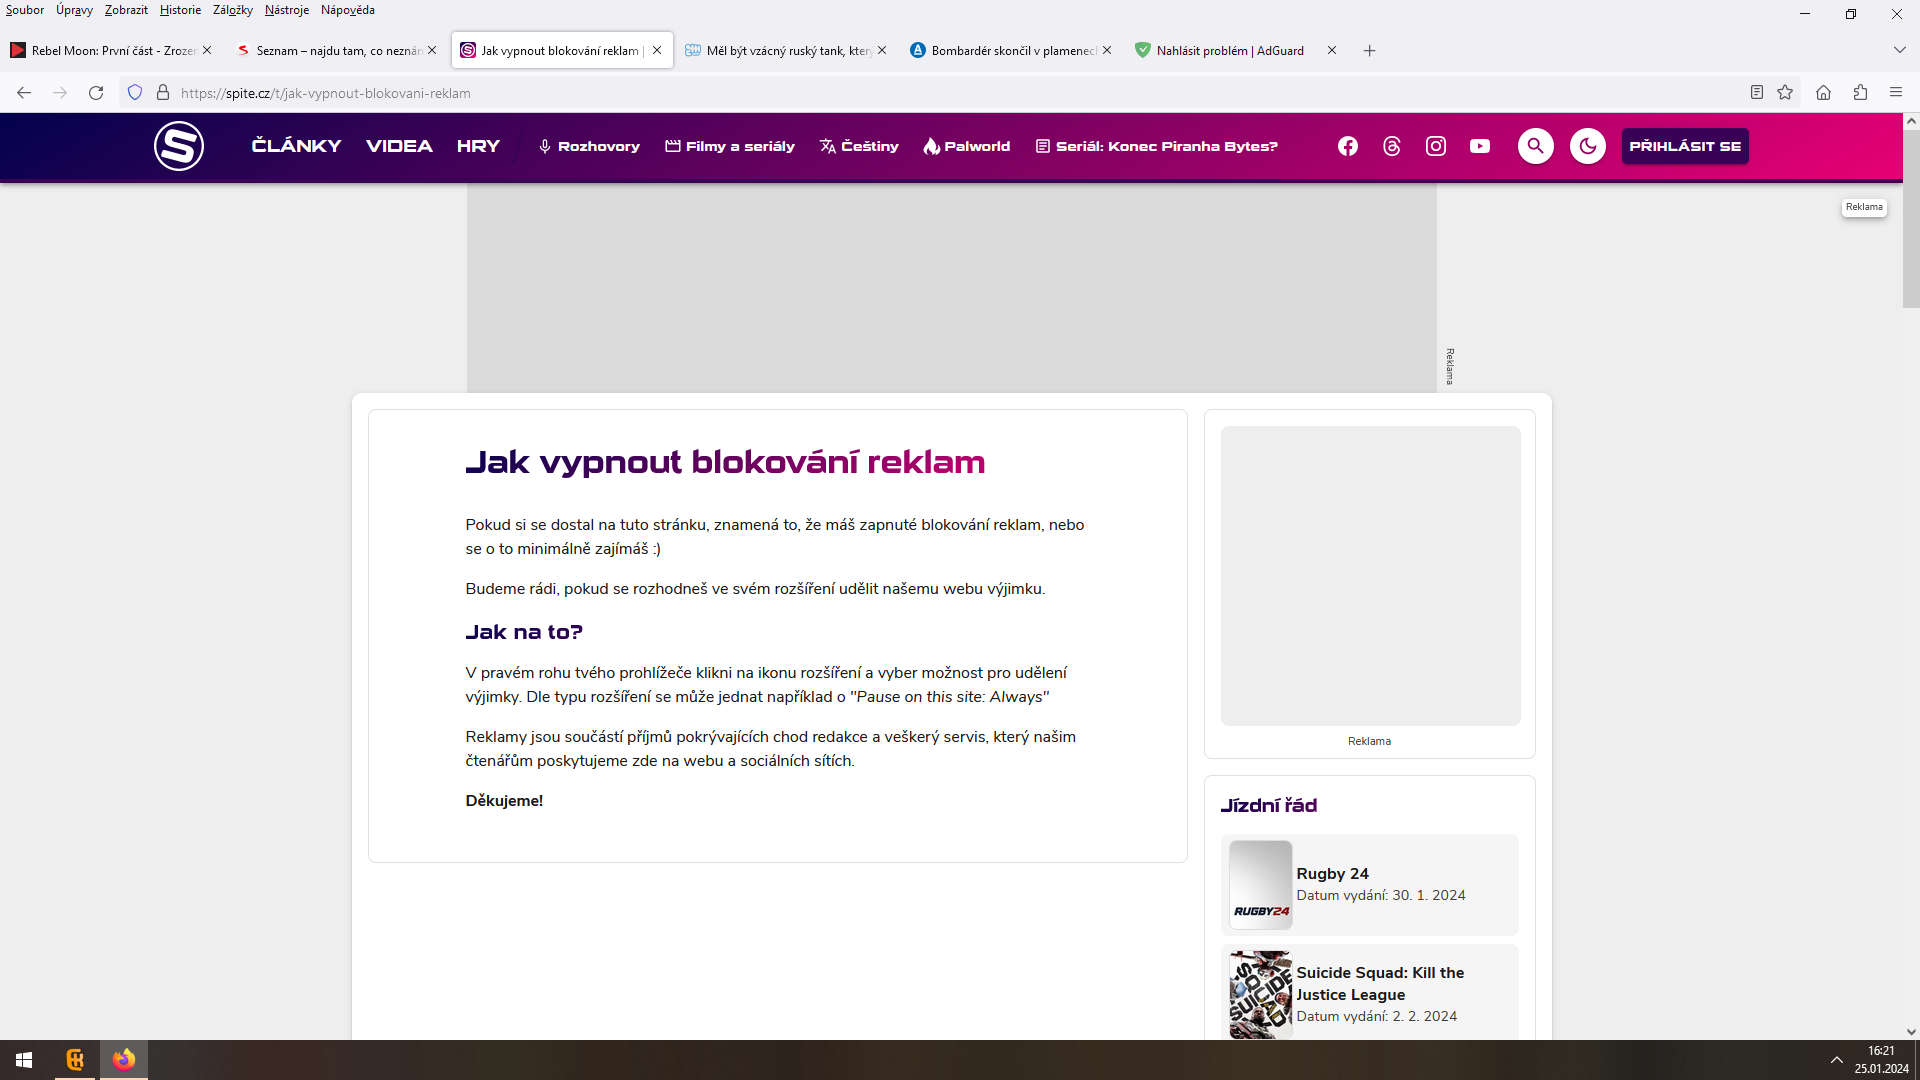Image resolution: width=1920 pixels, height=1080 pixels.
Task: Open the Threads social icon
Action: coord(1392,146)
